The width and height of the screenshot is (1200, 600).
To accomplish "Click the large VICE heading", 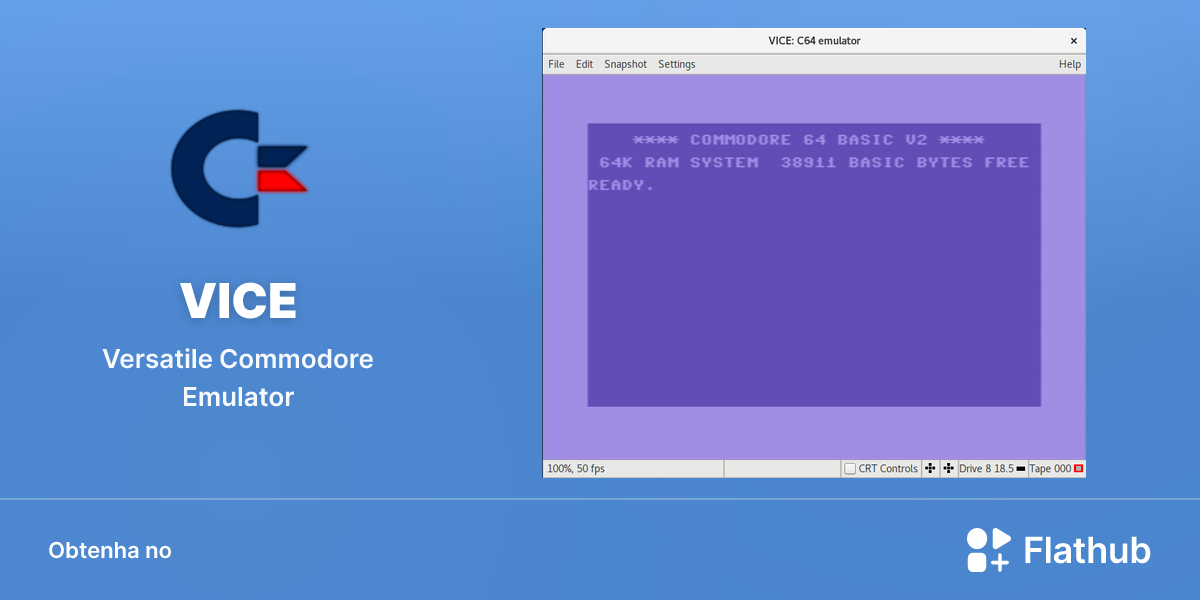I will coord(238,300).
